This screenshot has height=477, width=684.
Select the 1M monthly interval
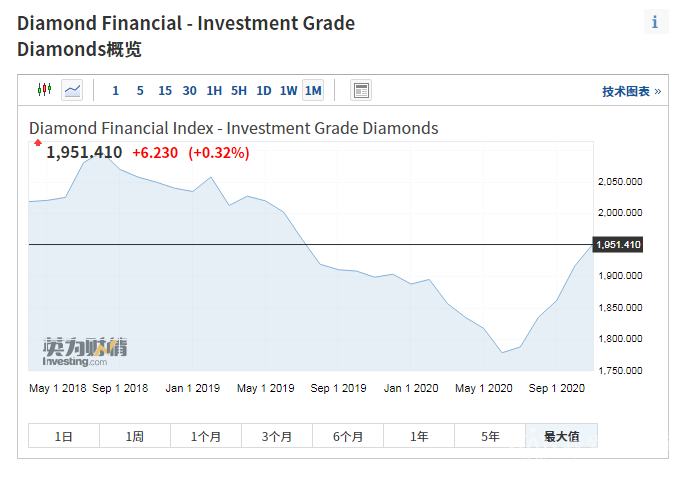(x=313, y=91)
